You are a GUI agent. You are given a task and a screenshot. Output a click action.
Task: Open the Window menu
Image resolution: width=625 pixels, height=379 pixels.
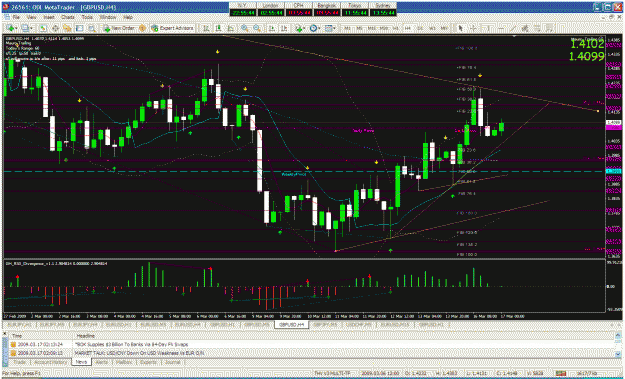108,18
